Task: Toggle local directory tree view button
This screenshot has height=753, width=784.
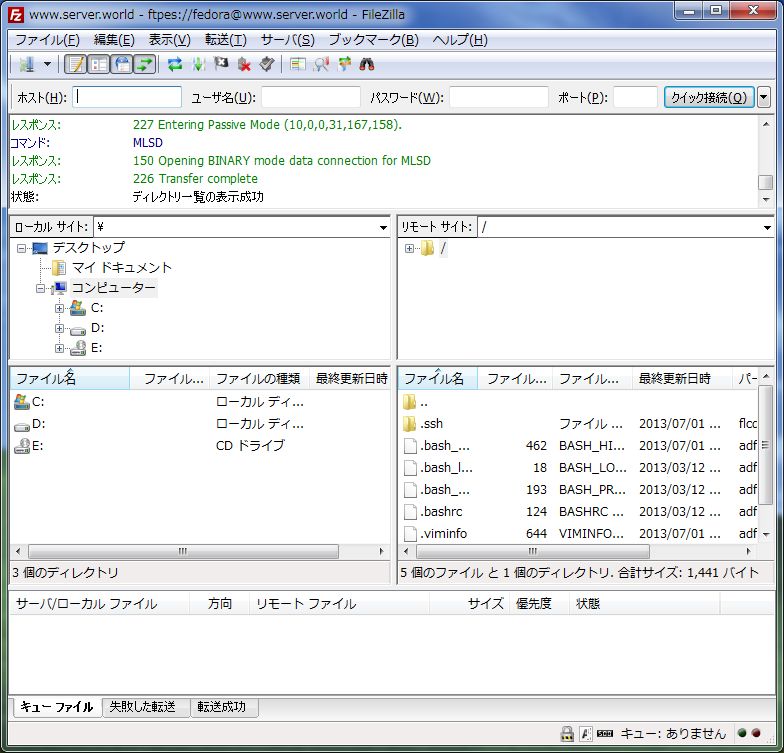Action: point(98,64)
